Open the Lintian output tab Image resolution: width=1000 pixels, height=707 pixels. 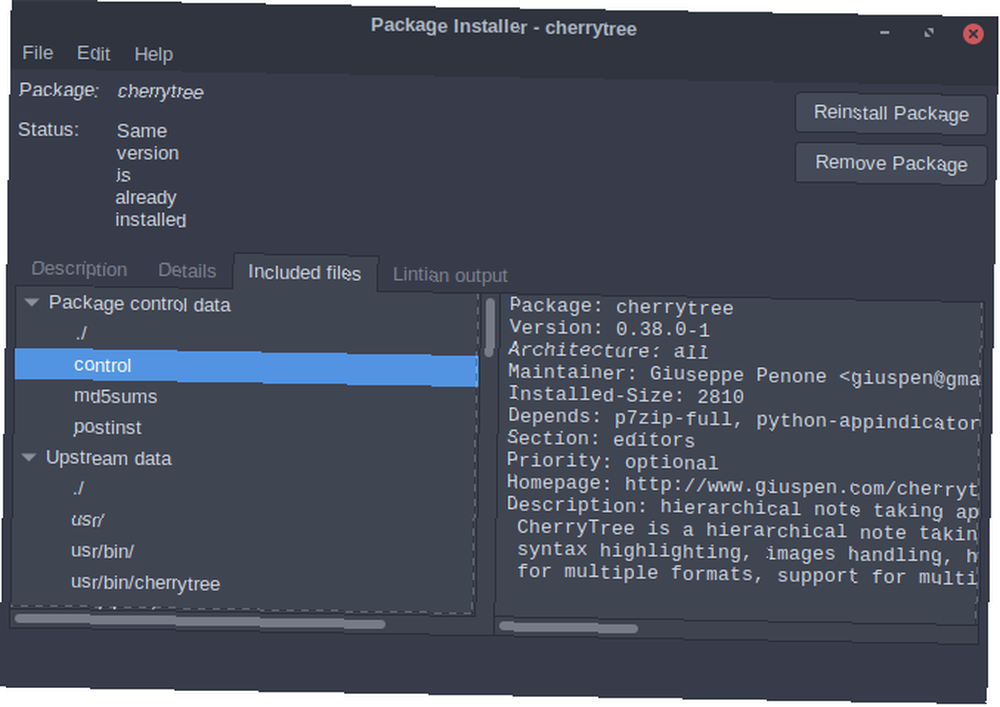tap(450, 275)
